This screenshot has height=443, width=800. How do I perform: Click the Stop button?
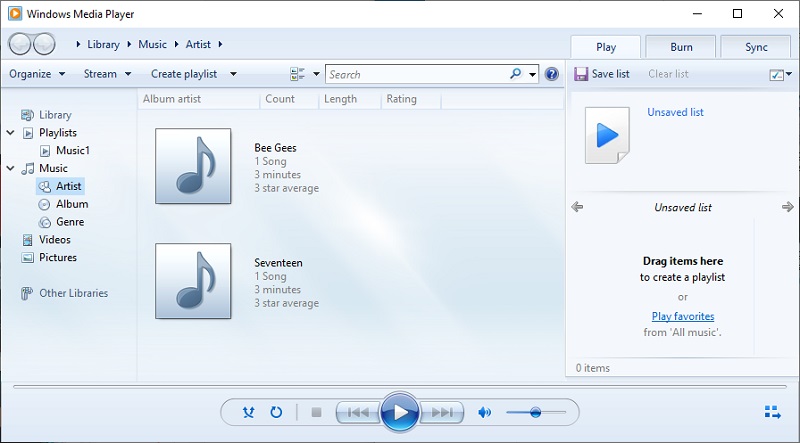(316, 412)
